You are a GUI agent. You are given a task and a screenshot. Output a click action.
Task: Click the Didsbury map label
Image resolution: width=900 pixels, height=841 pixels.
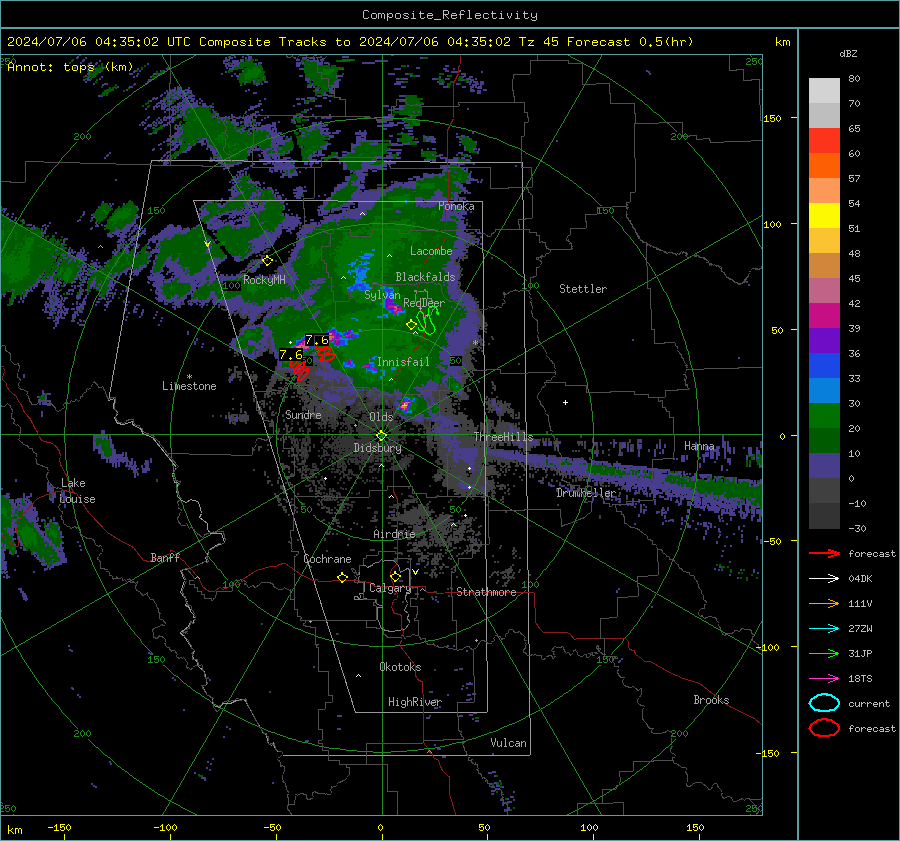pyautogui.click(x=378, y=448)
